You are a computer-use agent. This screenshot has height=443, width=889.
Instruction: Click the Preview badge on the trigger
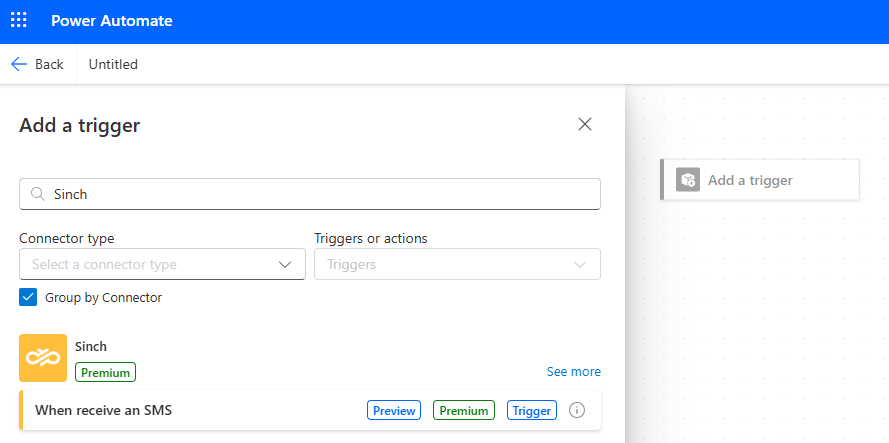pos(394,410)
